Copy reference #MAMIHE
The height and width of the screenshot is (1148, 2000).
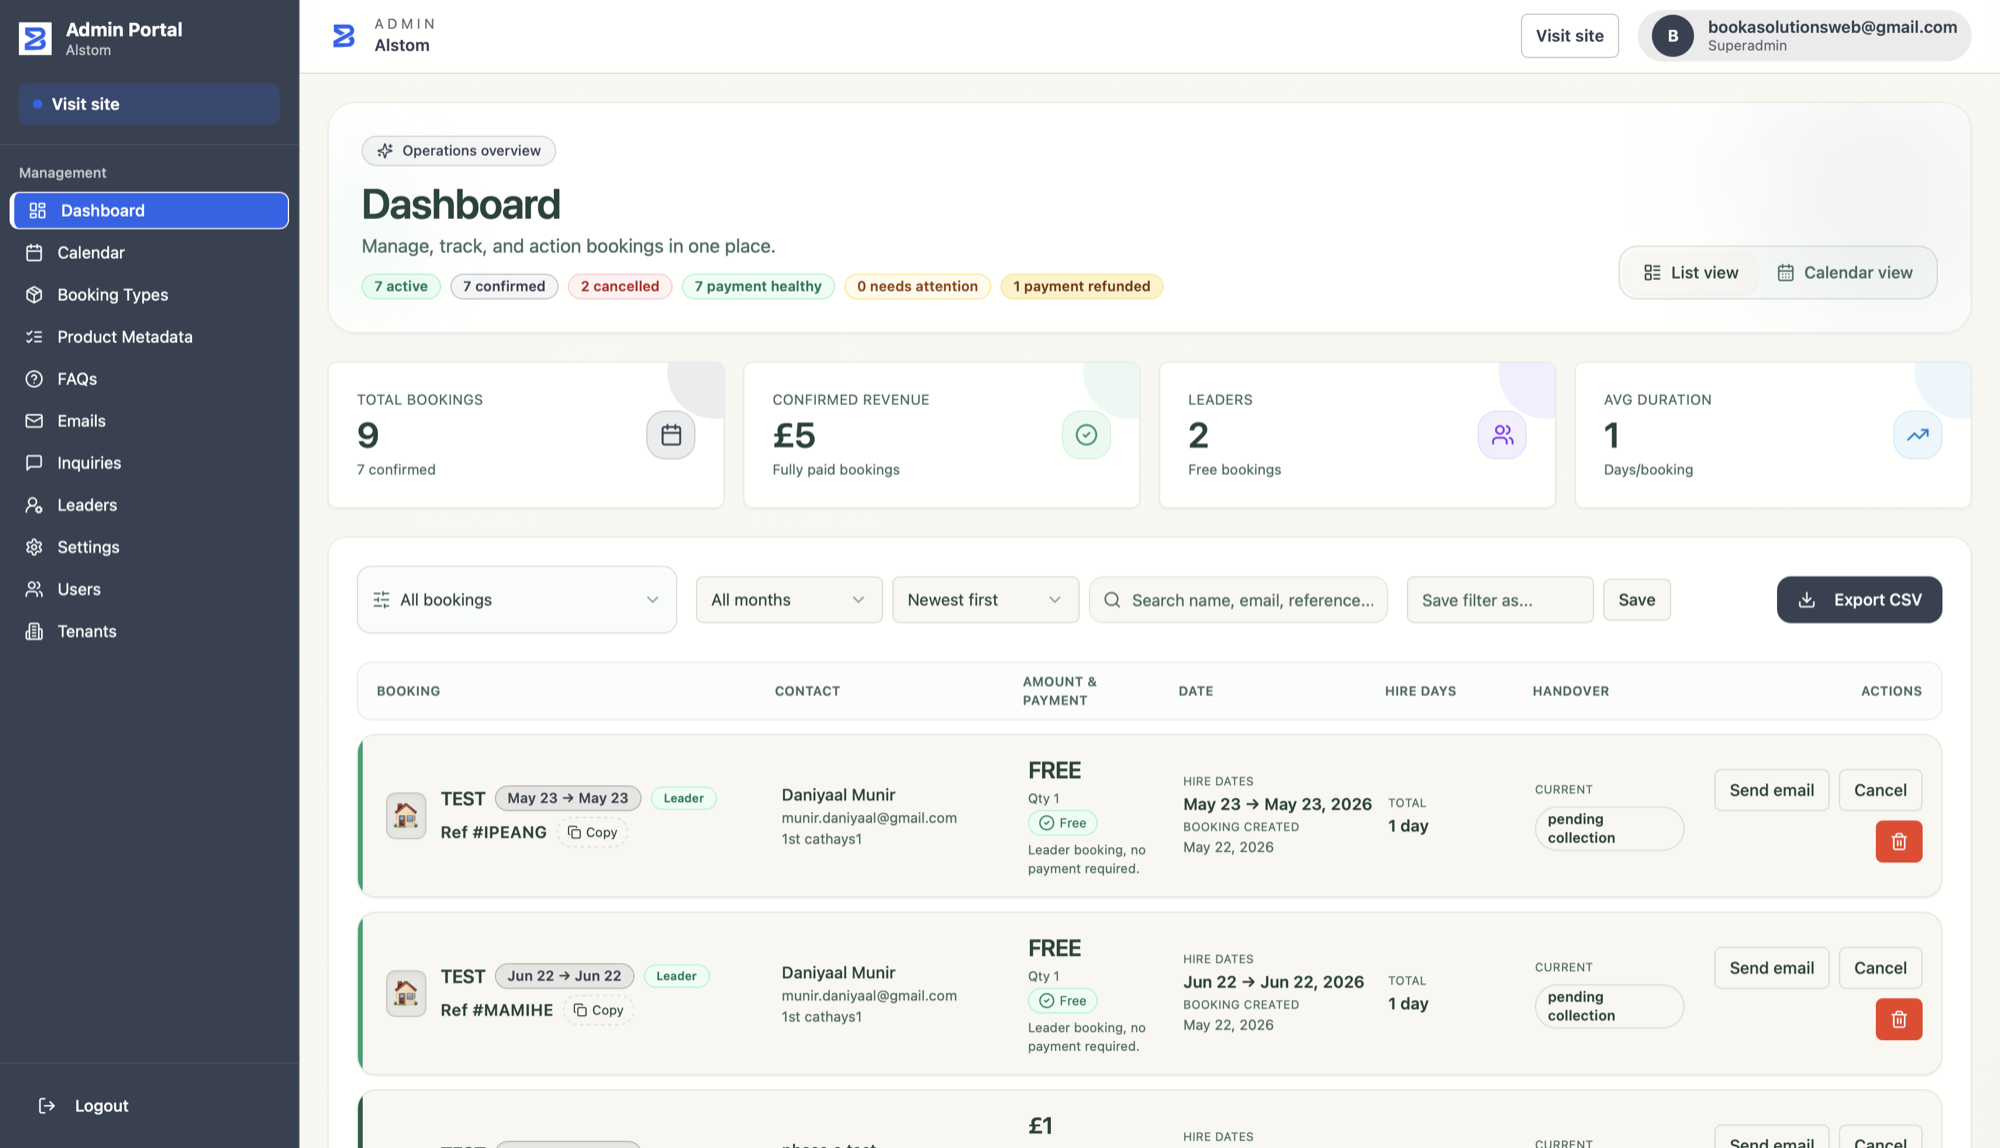[x=598, y=1010]
